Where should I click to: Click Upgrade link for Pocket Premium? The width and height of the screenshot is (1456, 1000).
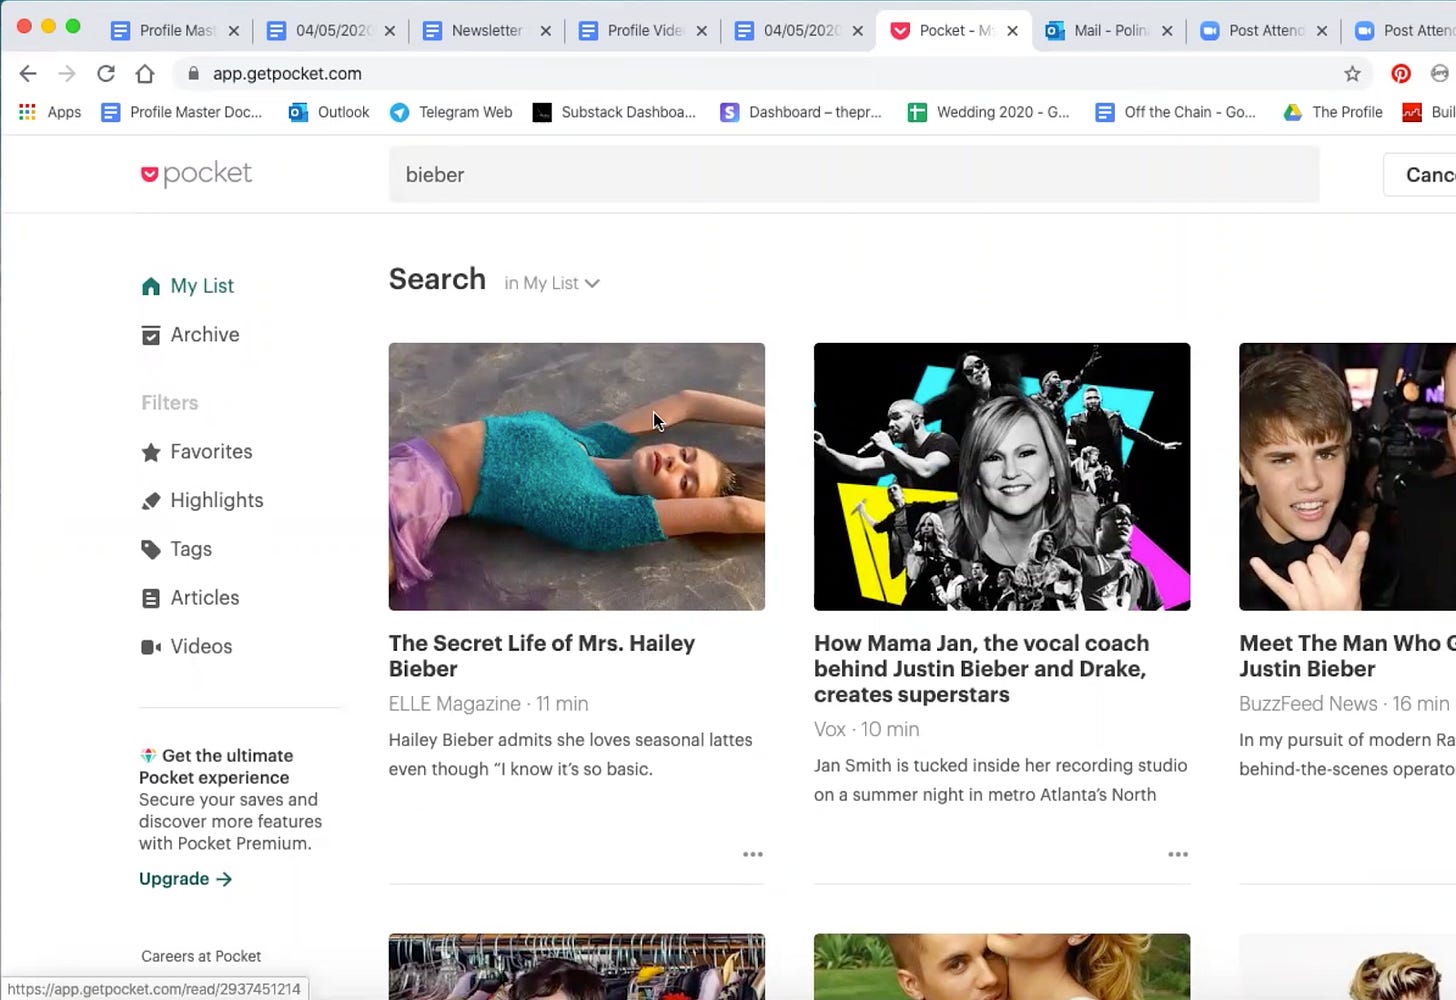185,879
